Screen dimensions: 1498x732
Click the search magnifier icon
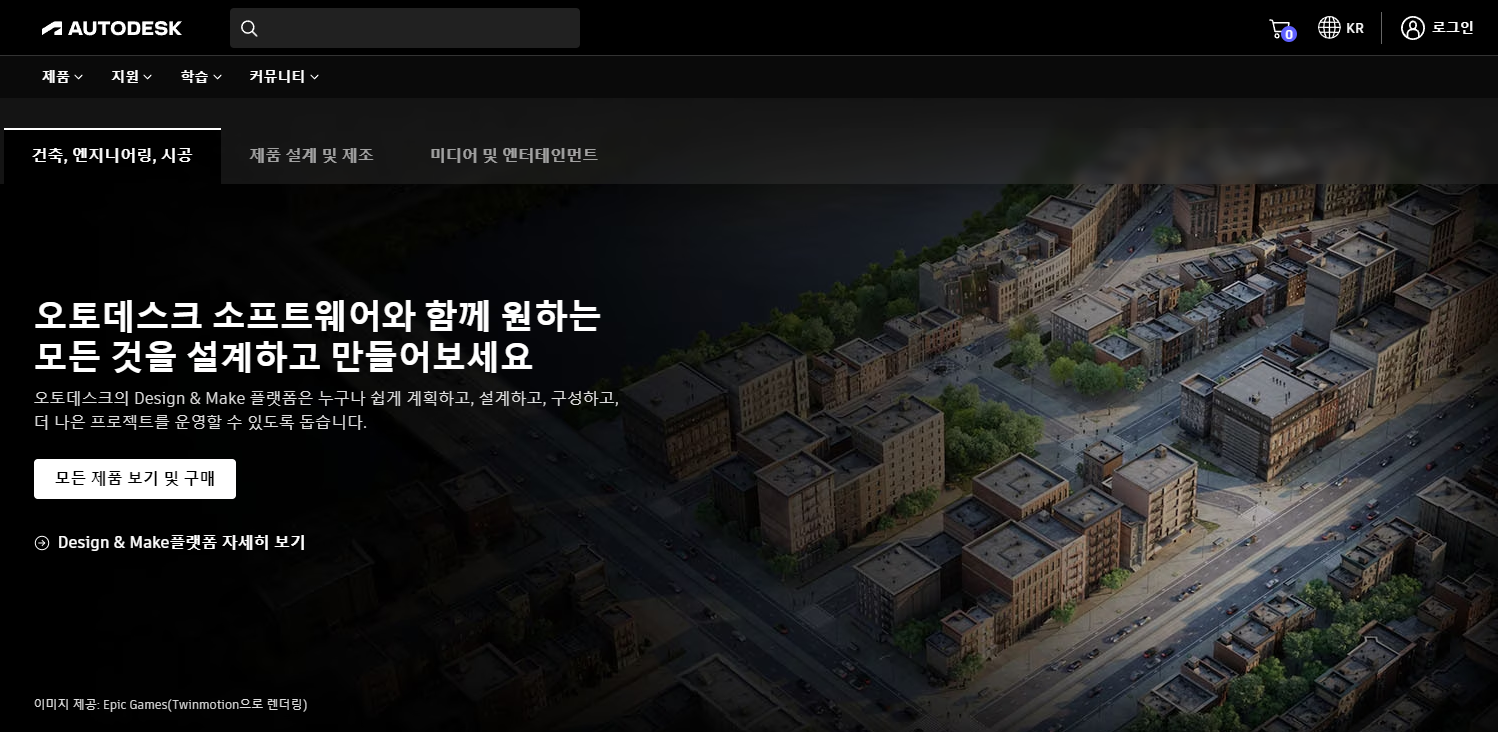pyautogui.click(x=250, y=28)
